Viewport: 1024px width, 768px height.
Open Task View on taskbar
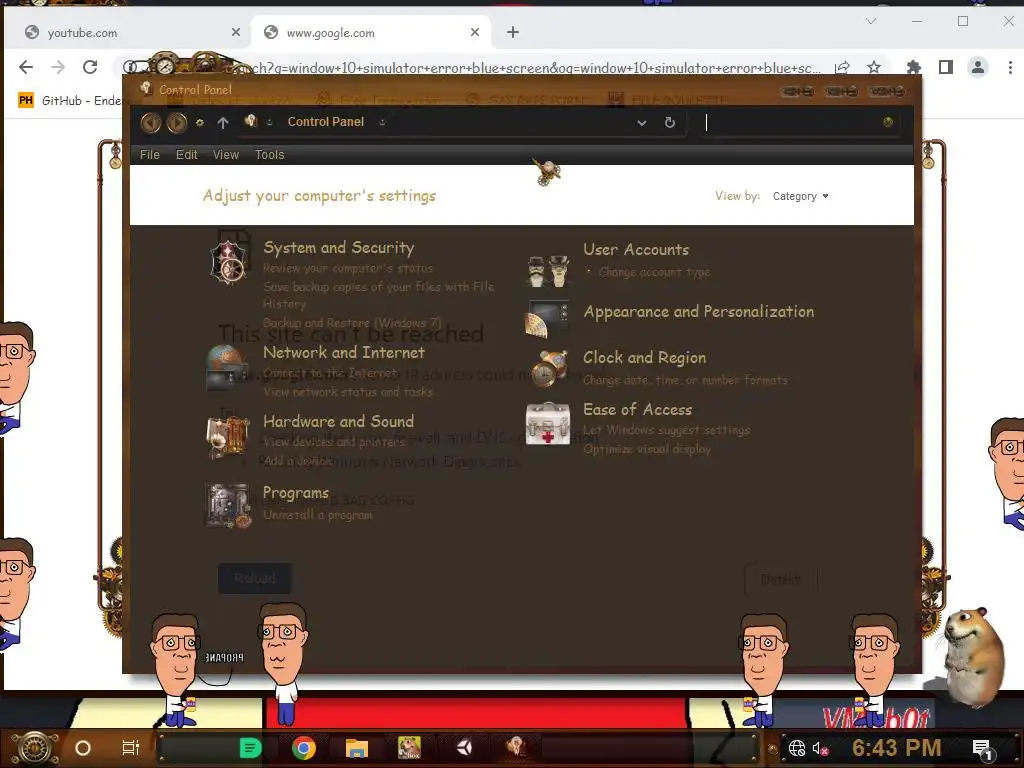pos(131,748)
